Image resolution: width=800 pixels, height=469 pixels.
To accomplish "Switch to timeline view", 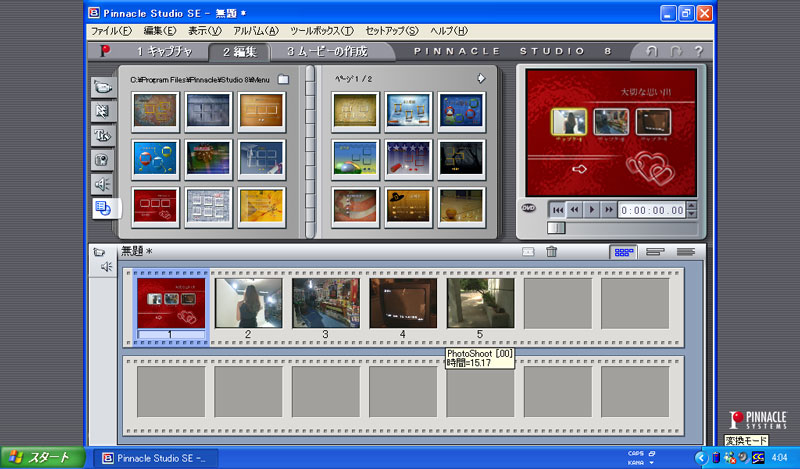I will tap(654, 252).
